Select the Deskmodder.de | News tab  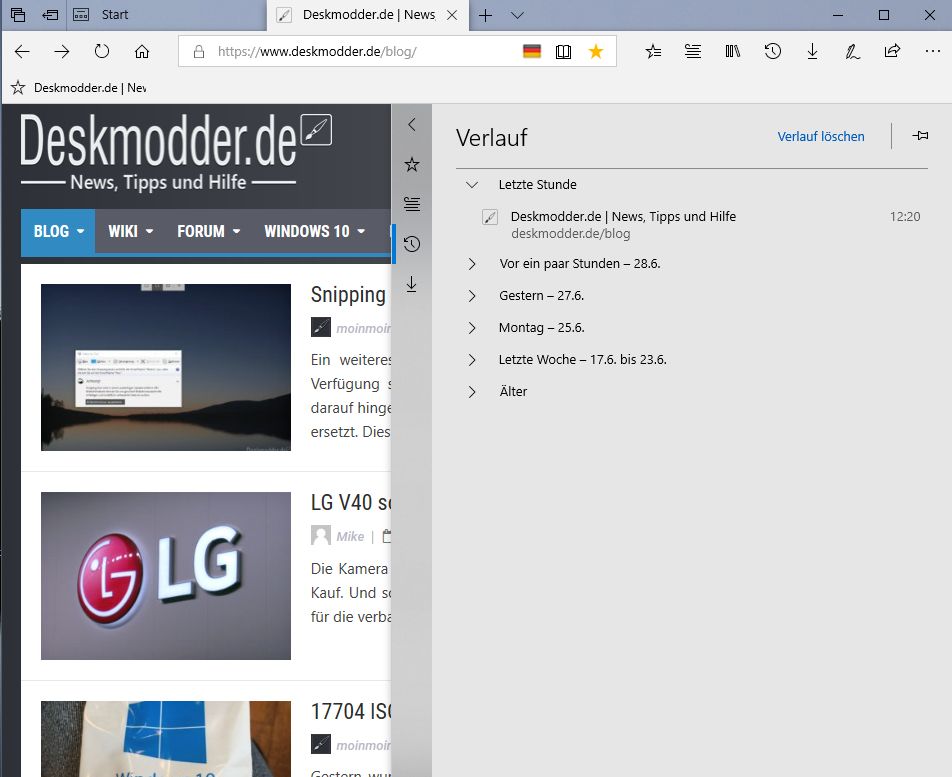[368, 15]
